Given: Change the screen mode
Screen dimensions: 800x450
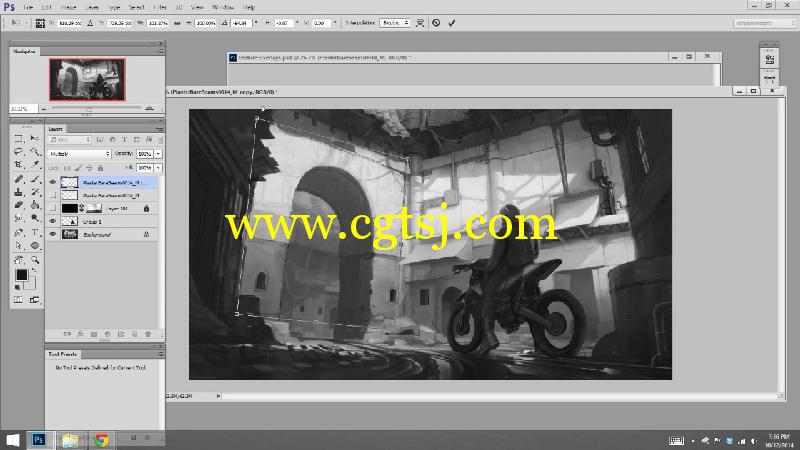Looking at the screenshot, I should pyautogui.click(x=34, y=300).
